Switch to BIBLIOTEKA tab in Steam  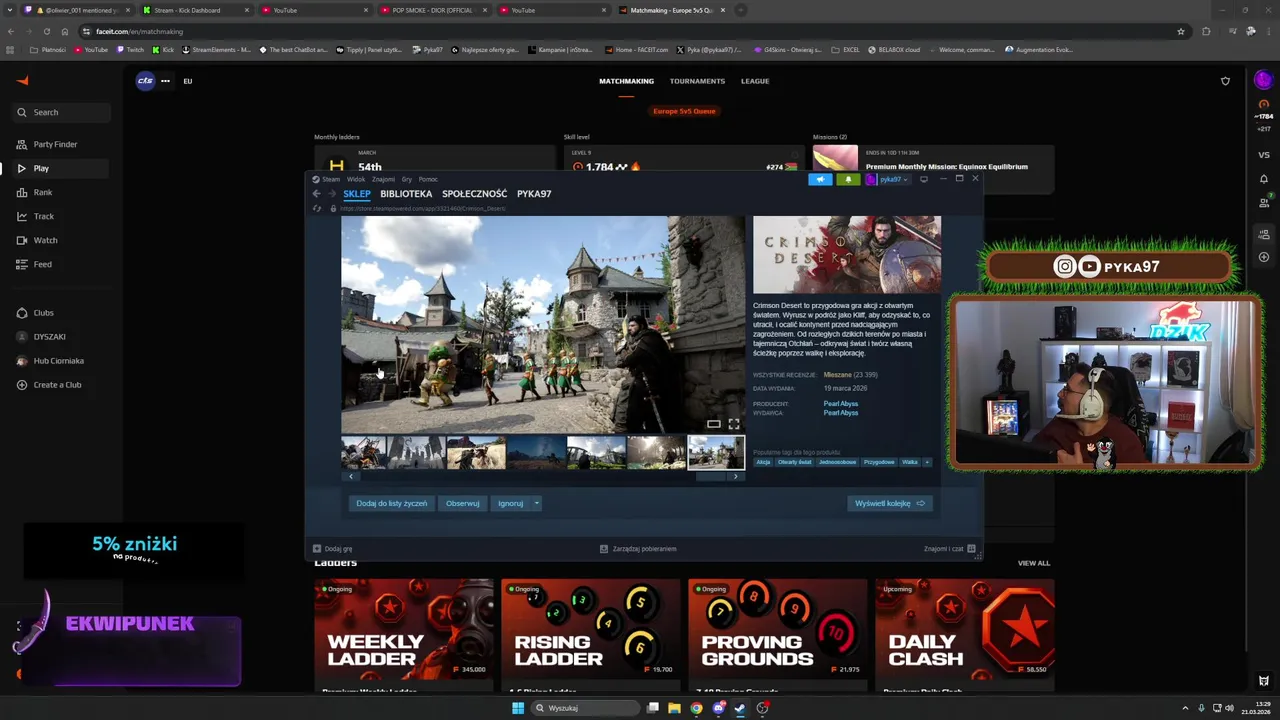(x=406, y=194)
